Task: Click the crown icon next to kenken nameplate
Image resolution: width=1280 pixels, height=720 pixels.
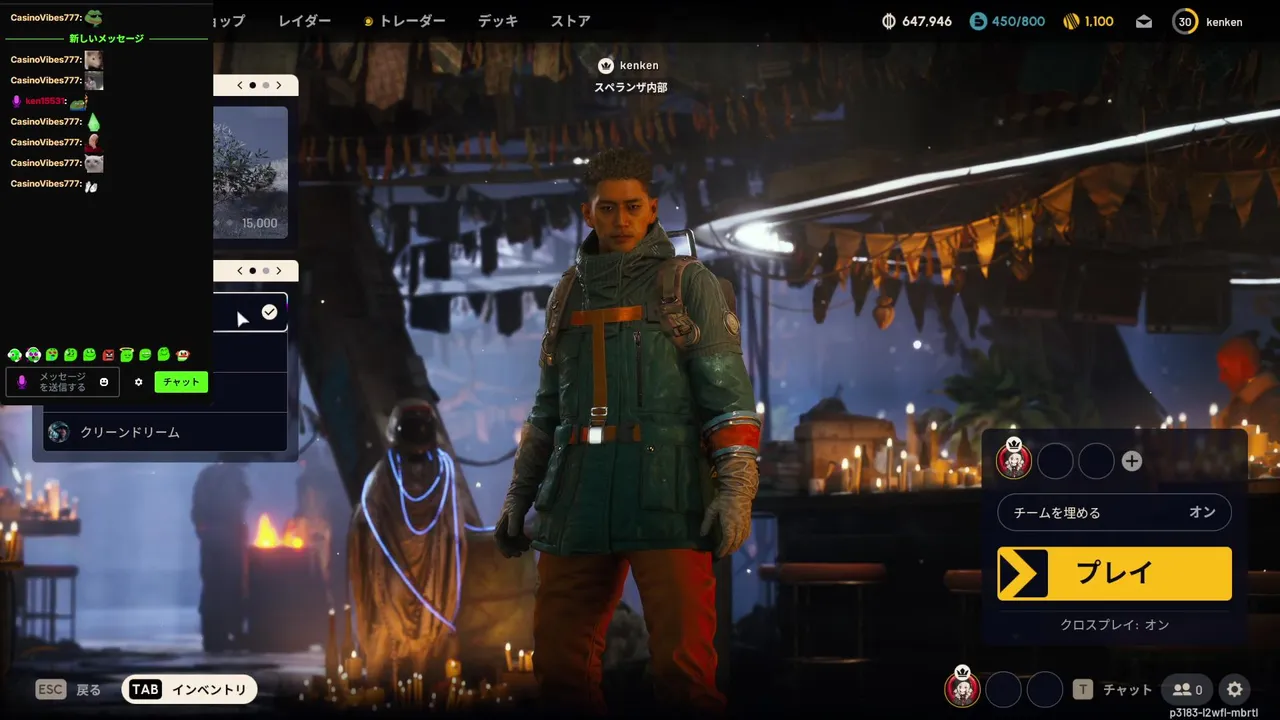Action: click(x=605, y=65)
